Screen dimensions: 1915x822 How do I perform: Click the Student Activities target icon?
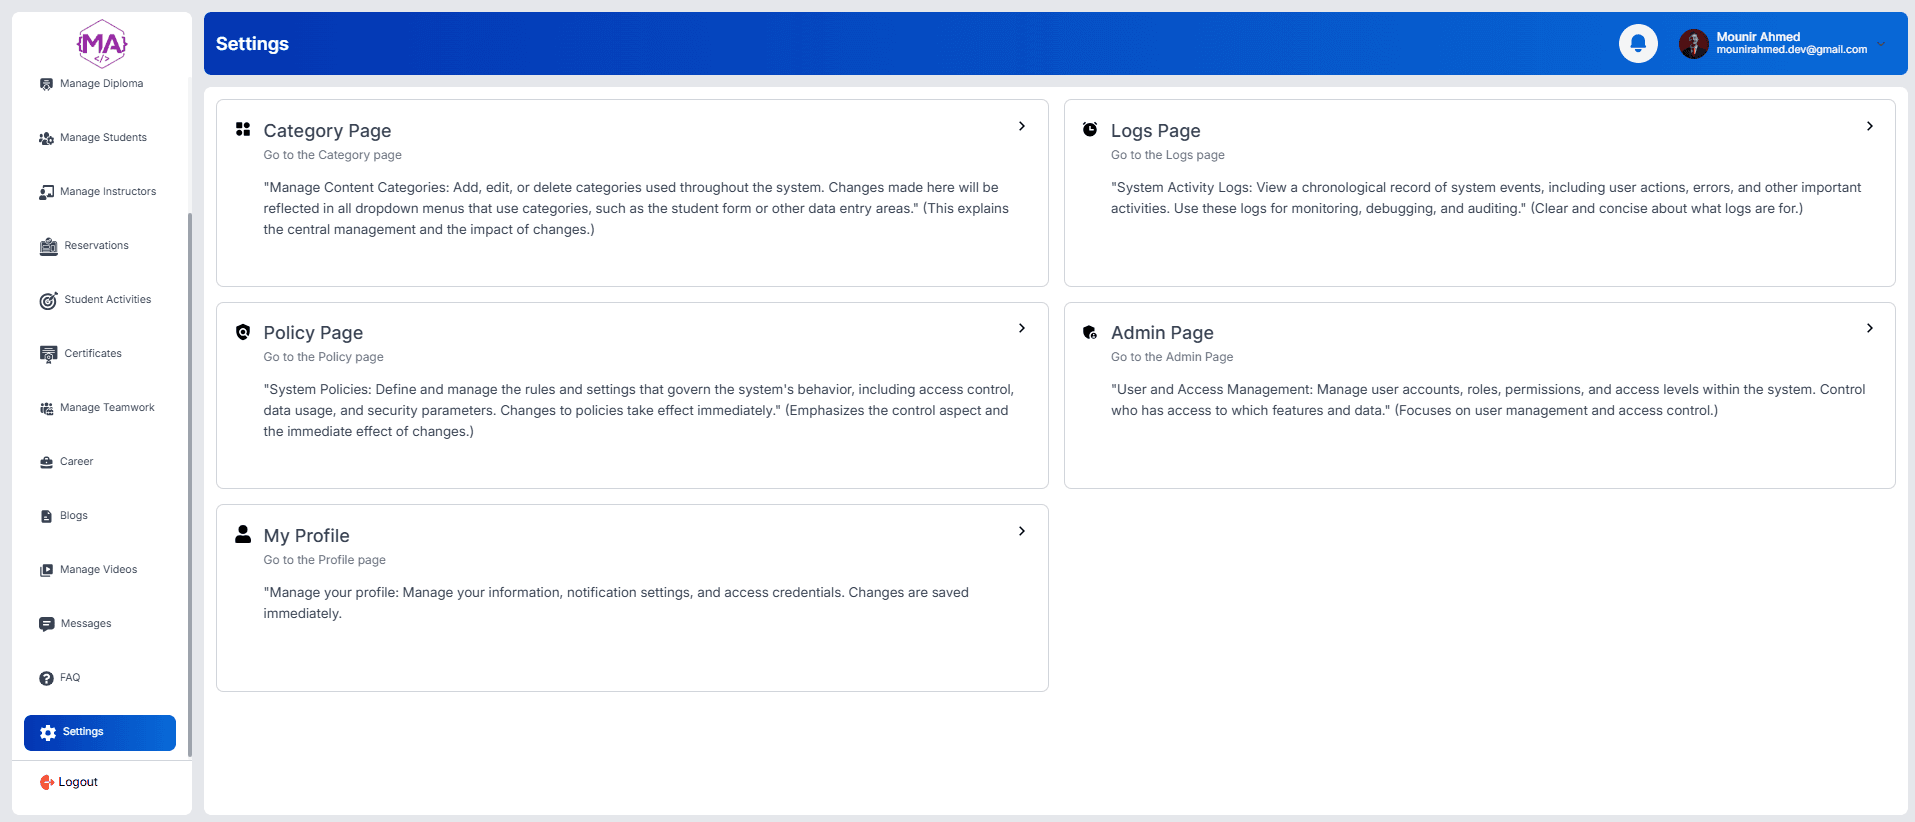coord(48,301)
